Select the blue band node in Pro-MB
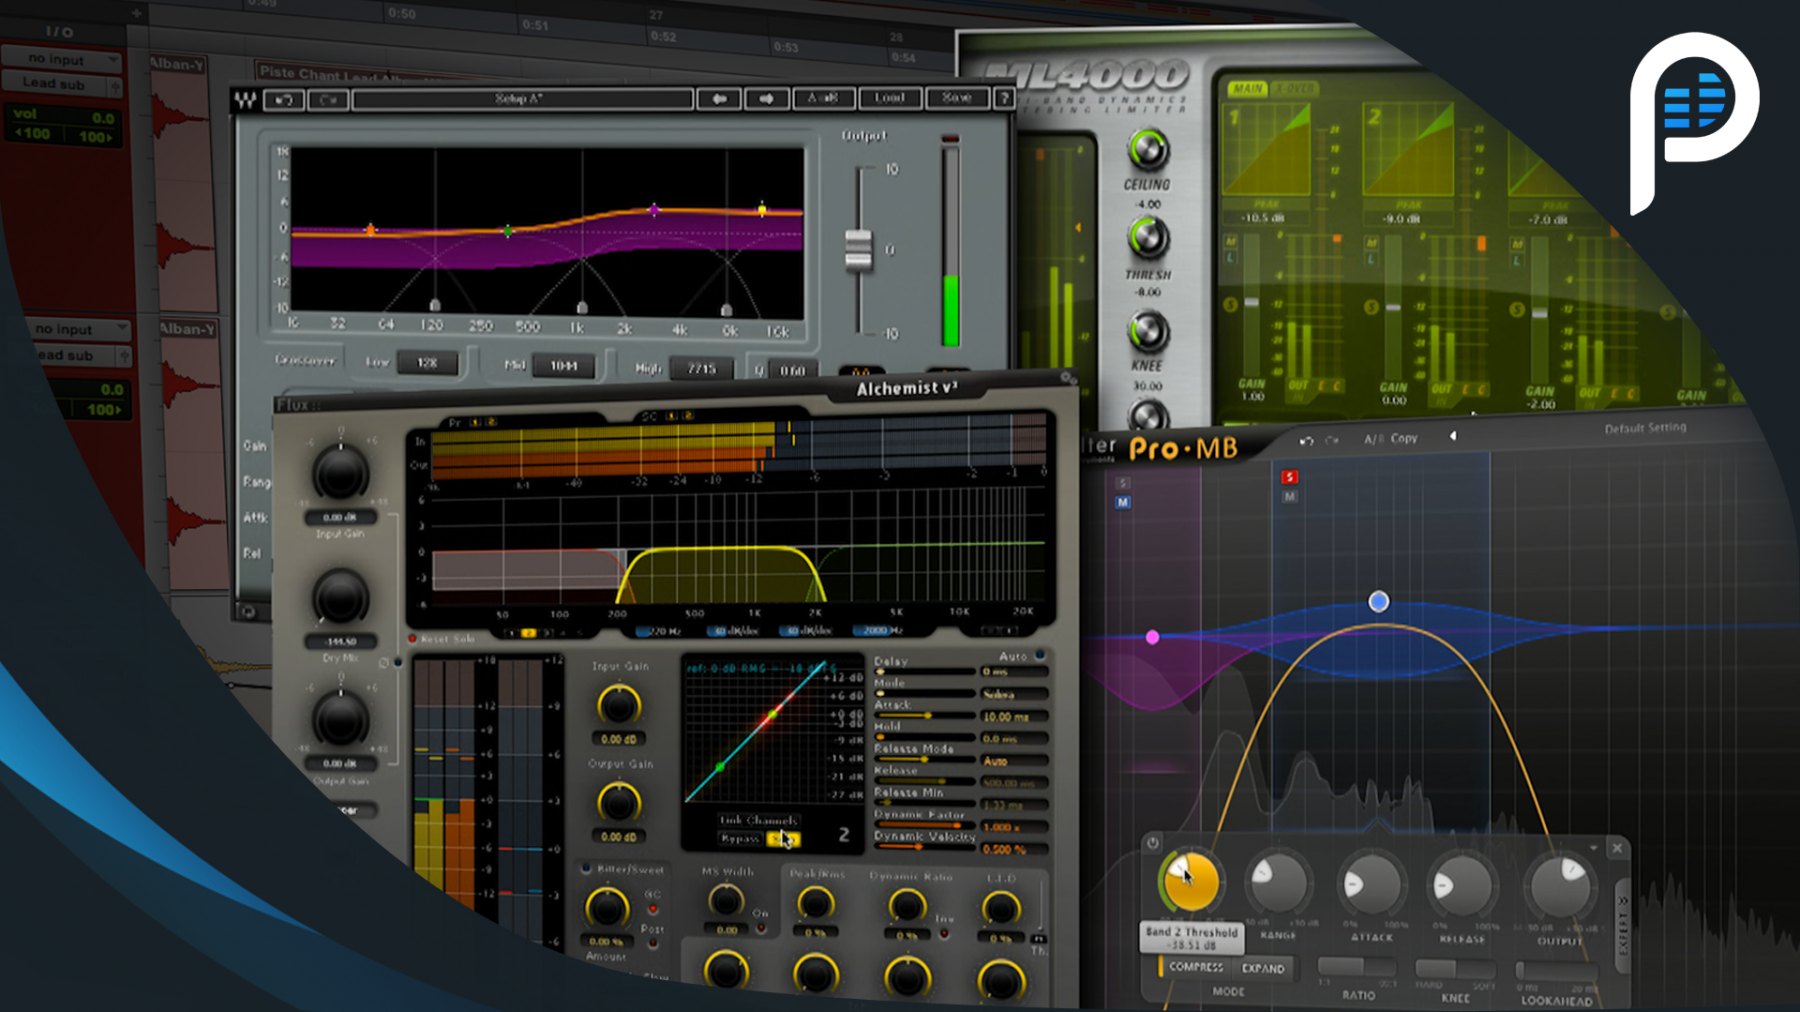Screen dimensions: 1800x1012 (1378, 601)
